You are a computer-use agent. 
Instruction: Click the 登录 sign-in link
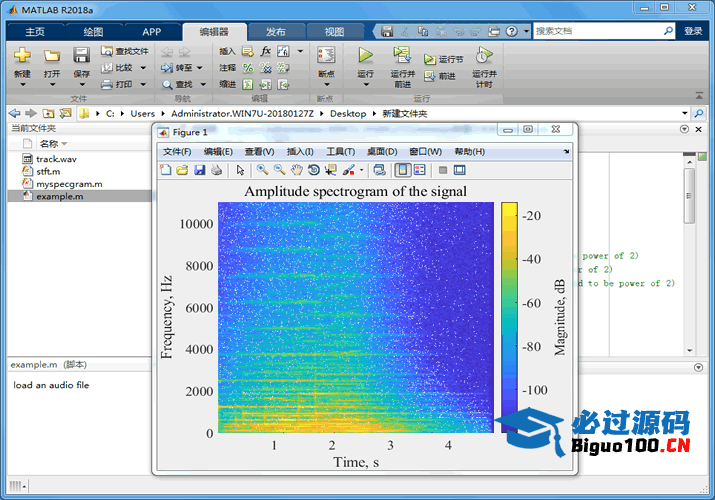pyautogui.click(x=693, y=31)
